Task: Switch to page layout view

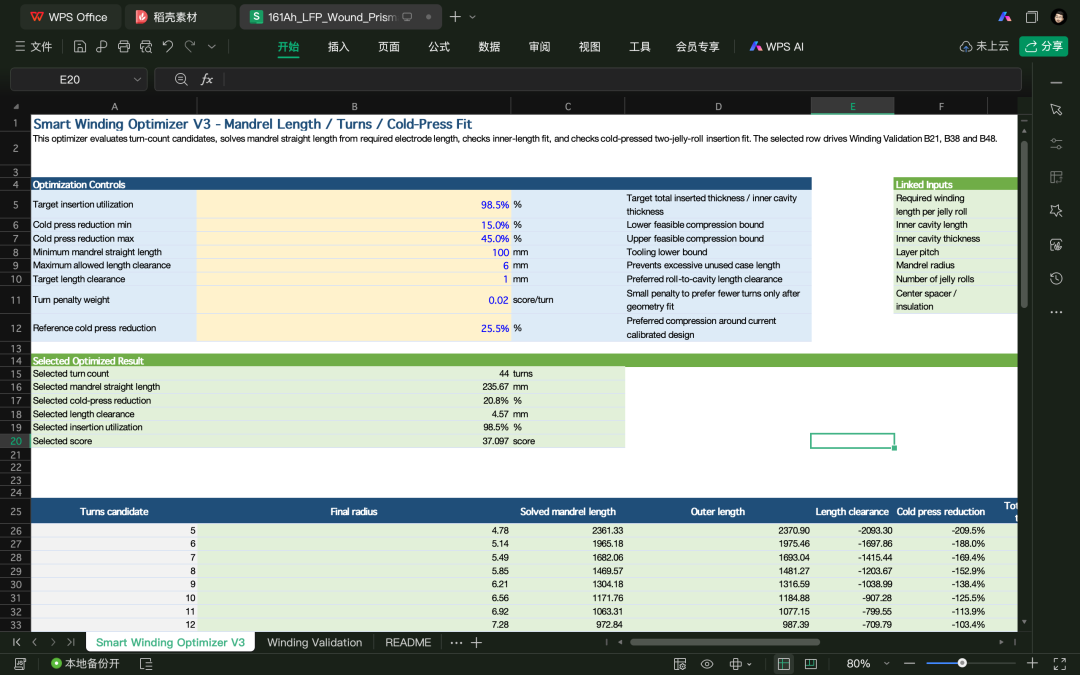Action: [811, 663]
